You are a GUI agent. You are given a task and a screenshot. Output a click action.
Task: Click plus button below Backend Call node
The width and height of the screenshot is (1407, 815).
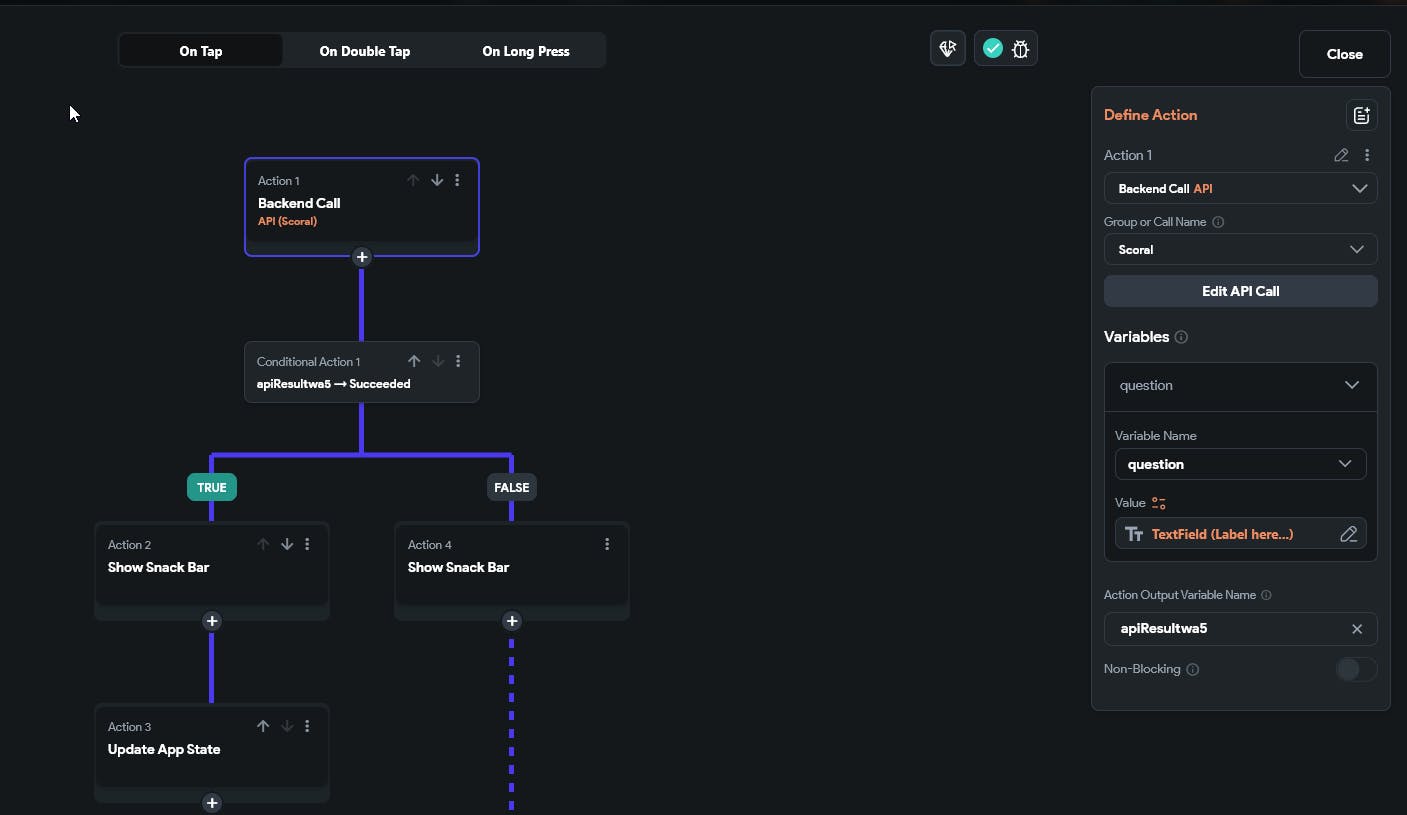[362, 257]
